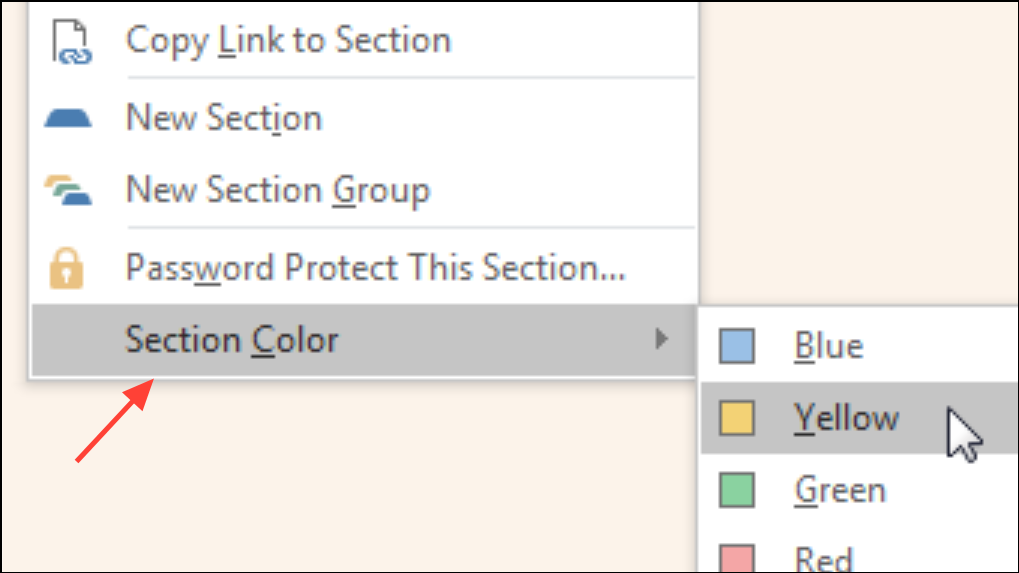Click blank note page above the color submenu
The image size is (1019, 573).
[x=858, y=153]
